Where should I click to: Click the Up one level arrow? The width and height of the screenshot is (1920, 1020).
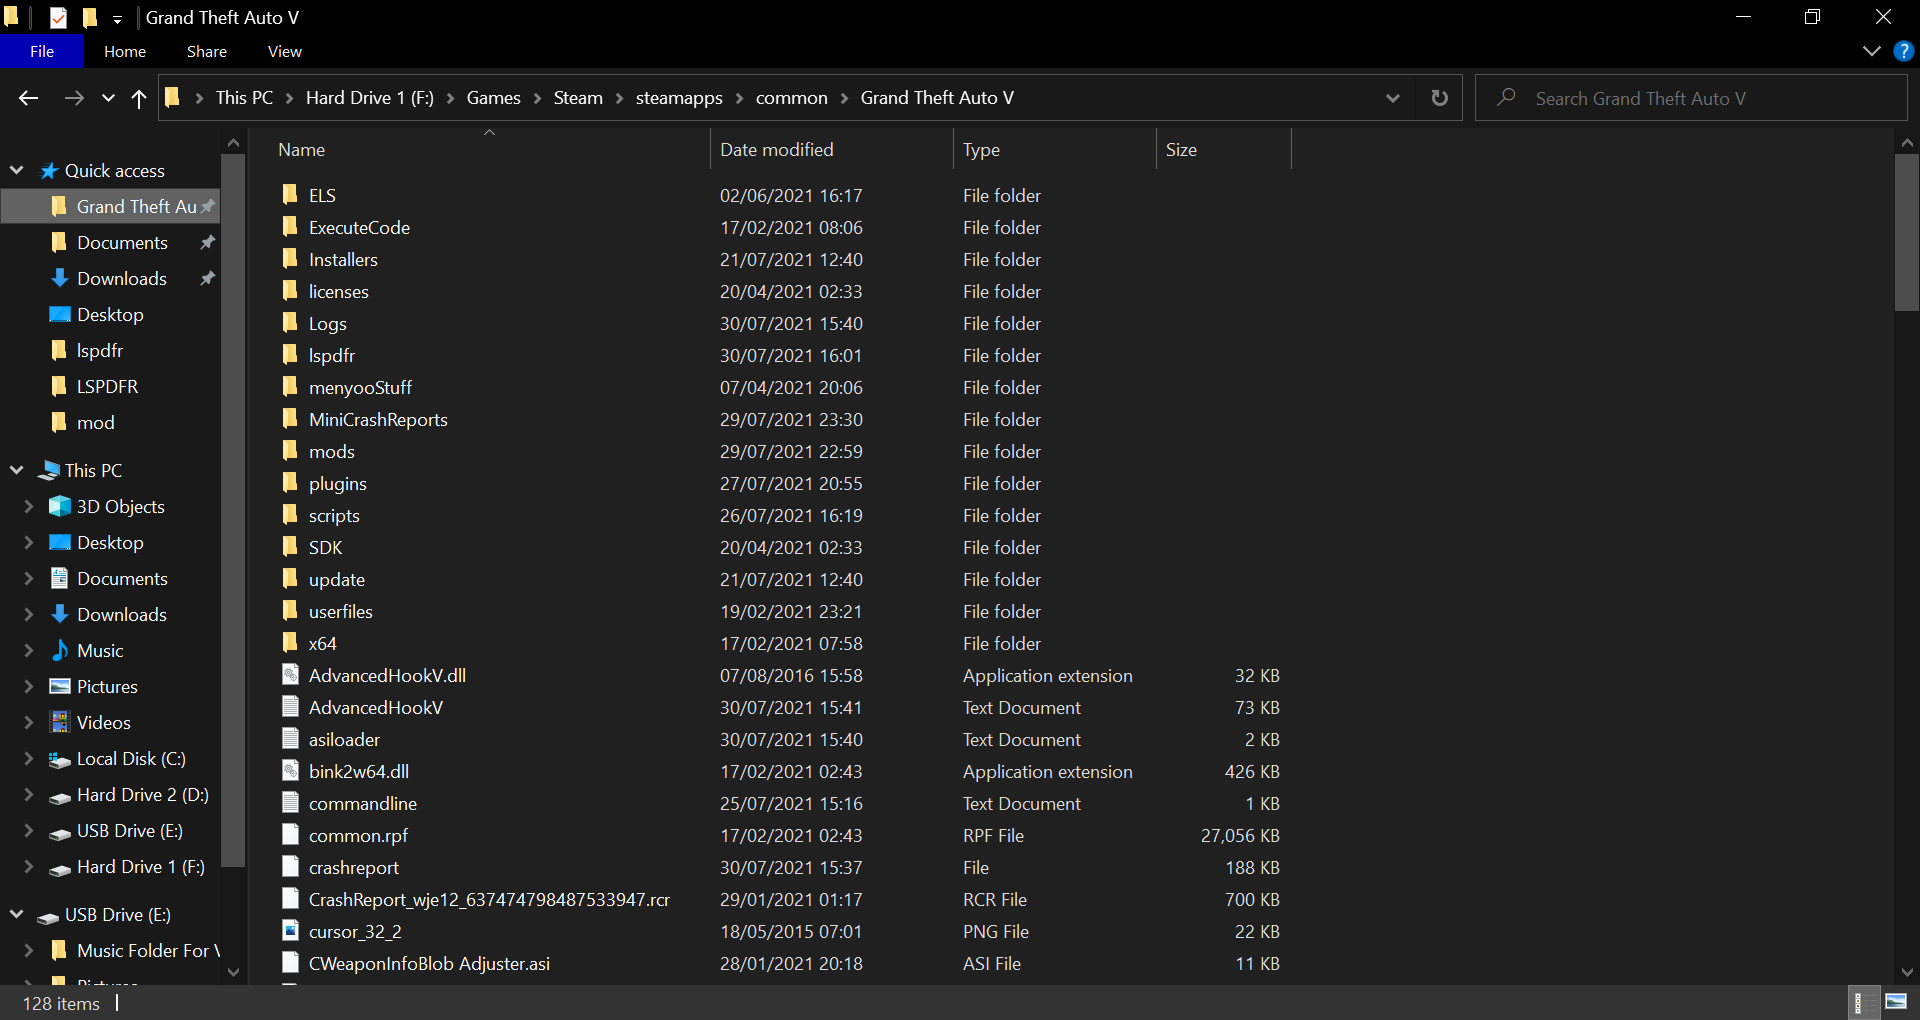tap(139, 98)
